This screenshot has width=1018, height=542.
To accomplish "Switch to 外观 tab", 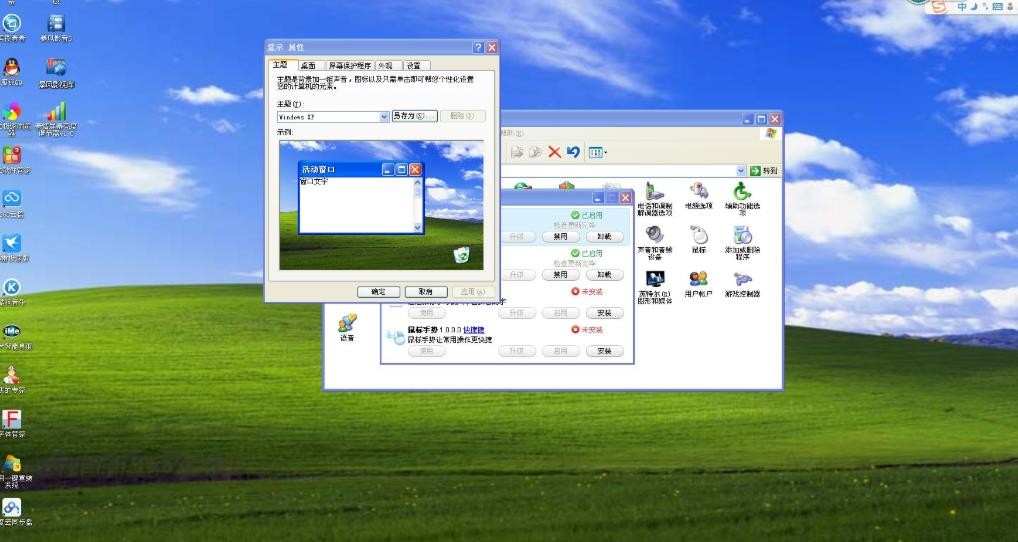I will [386, 66].
